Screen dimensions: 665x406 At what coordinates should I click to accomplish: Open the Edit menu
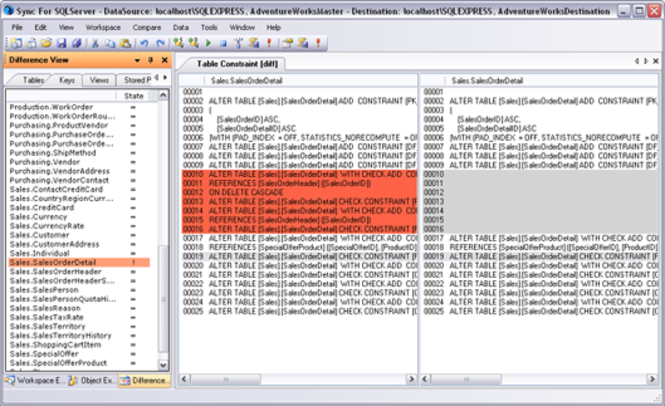coord(40,28)
